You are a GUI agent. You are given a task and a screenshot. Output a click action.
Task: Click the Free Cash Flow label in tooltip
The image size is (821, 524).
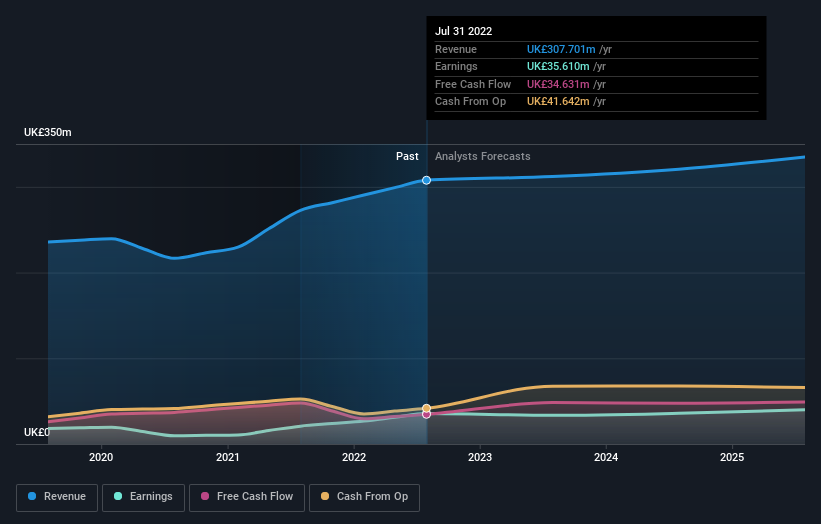coord(473,84)
